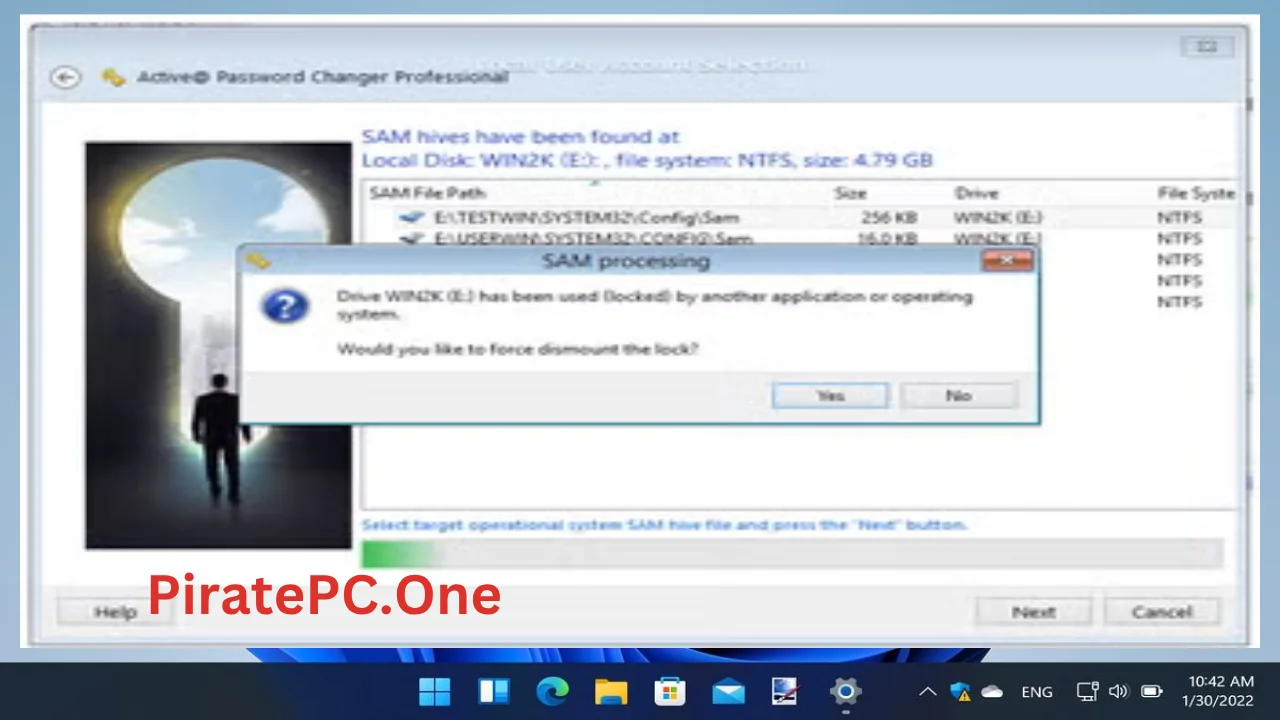Select the E:\TESTWIN\SYSTEM32\Config\Sam row
Viewport: 1280px width, 720px height.
pyautogui.click(x=800, y=217)
